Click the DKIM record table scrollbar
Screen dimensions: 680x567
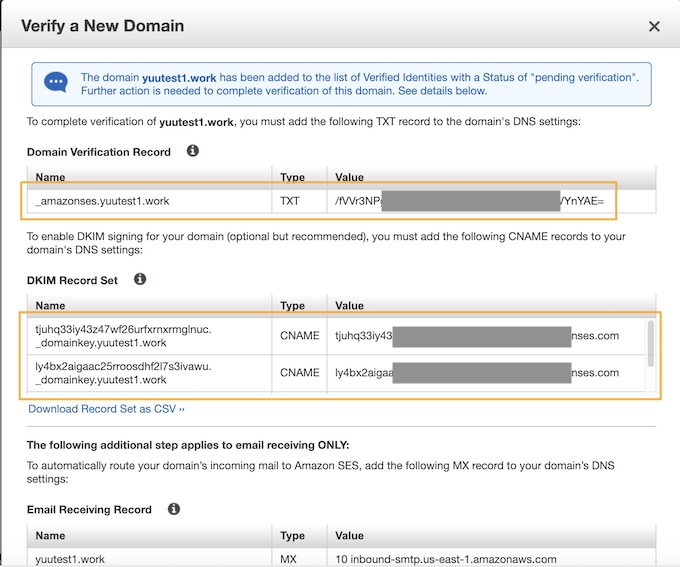tap(651, 344)
